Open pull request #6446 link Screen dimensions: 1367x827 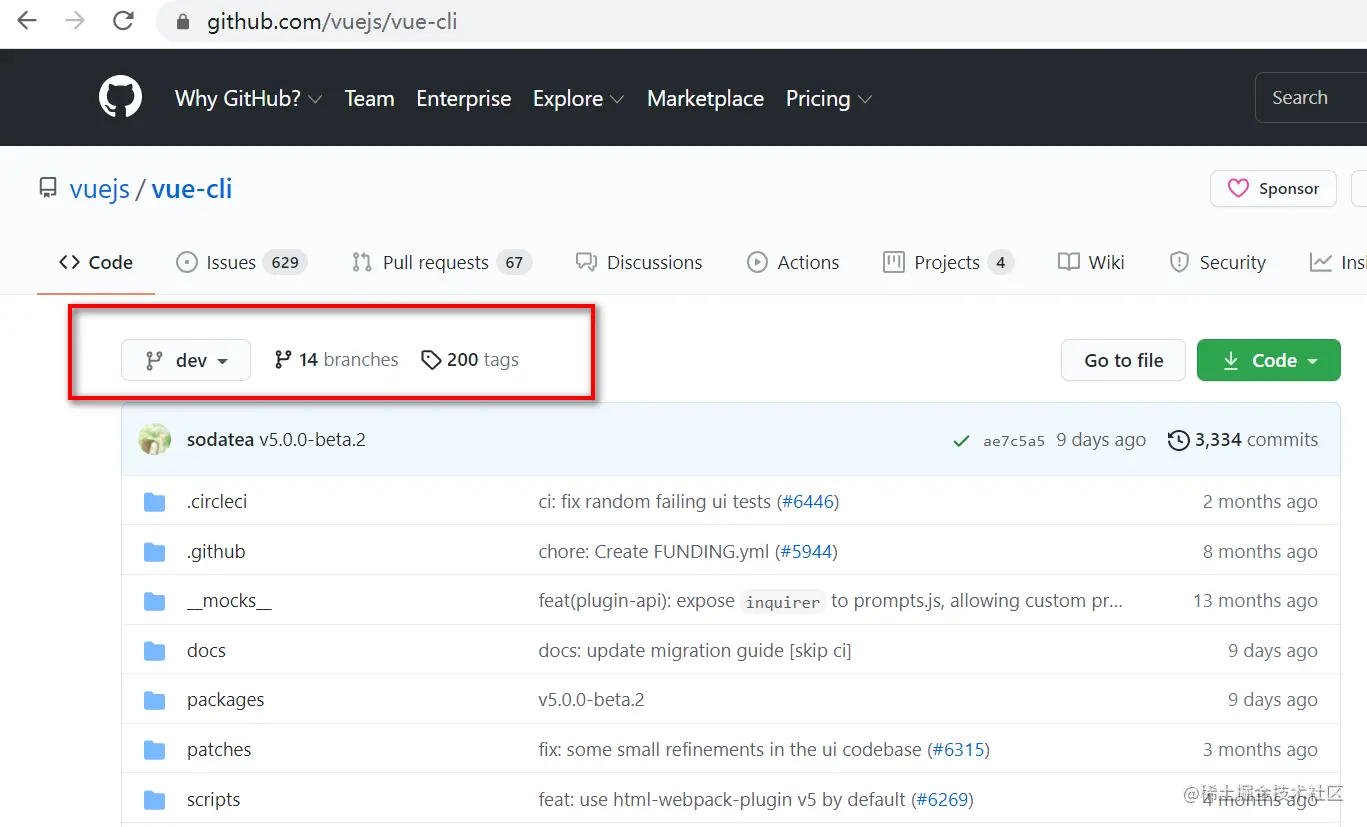[808, 502]
